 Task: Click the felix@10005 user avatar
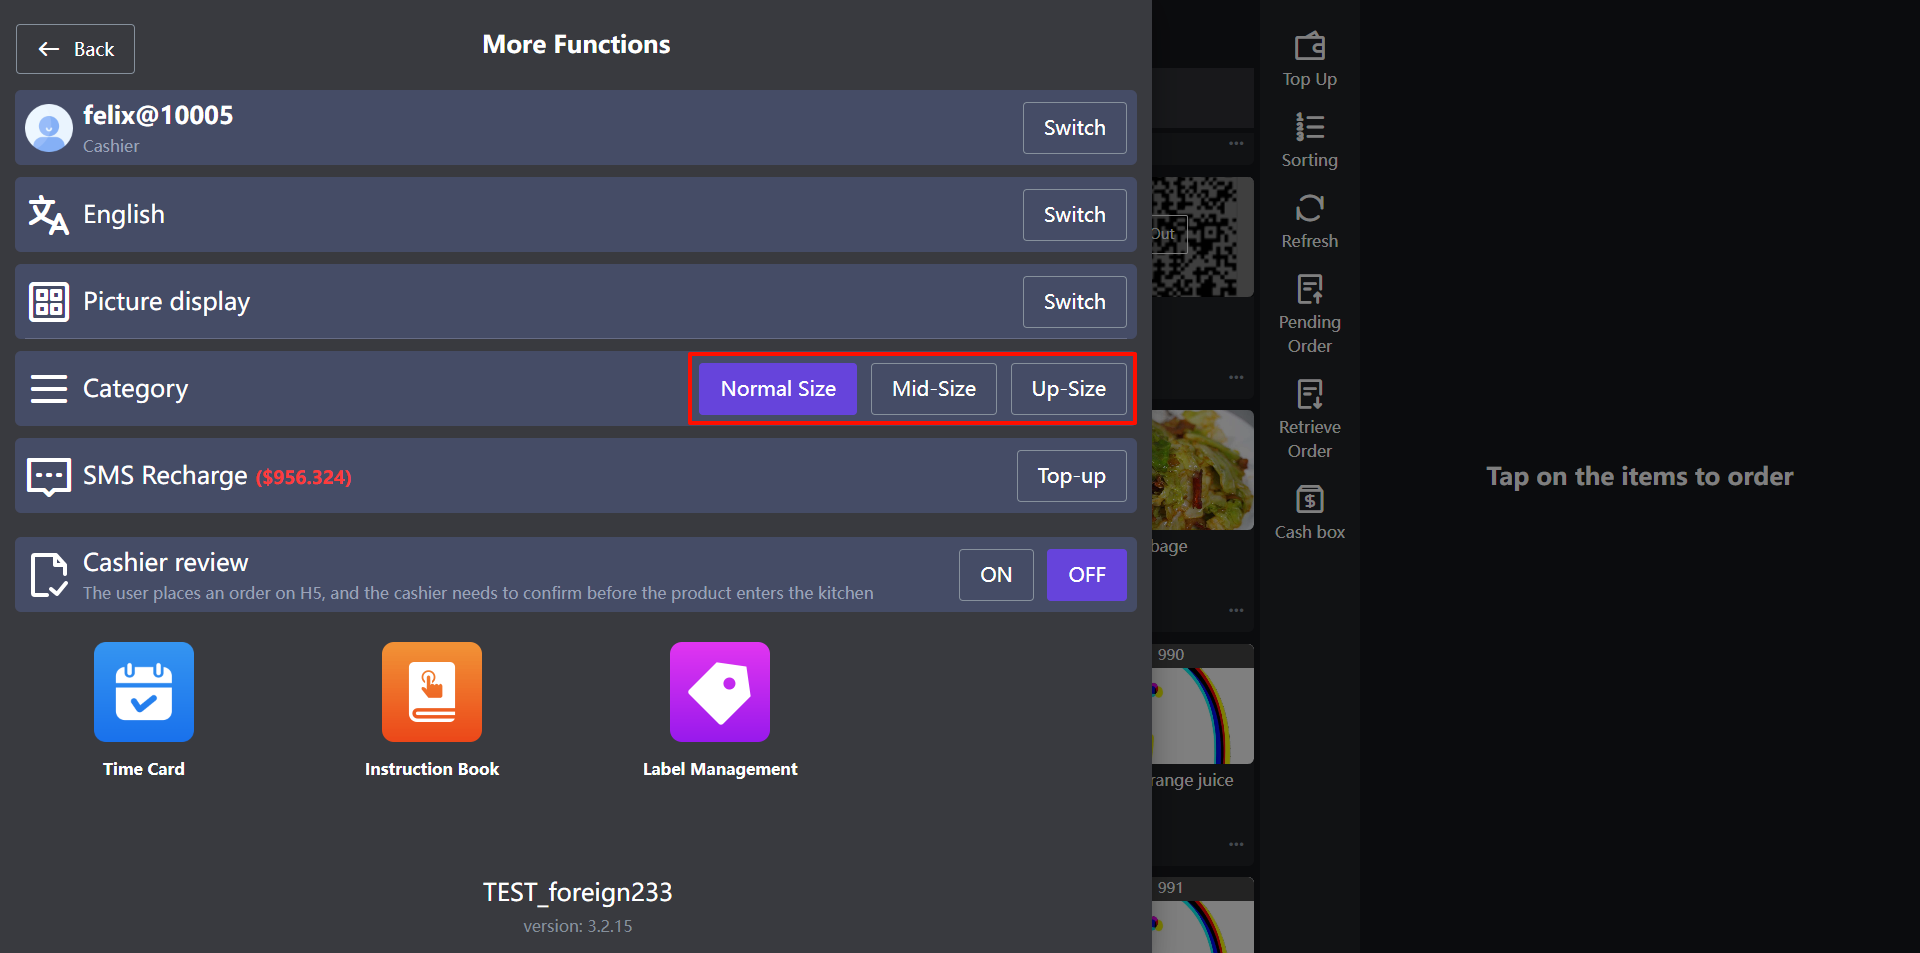pyautogui.click(x=49, y=128)
